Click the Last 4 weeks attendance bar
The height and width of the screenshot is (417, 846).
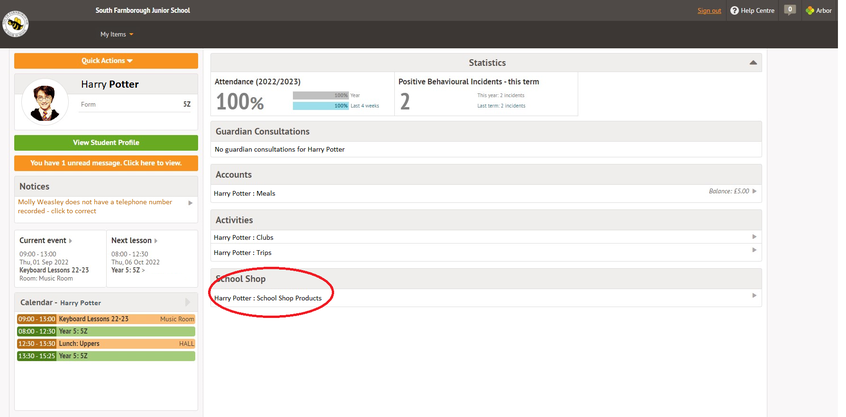coord(321,106)
